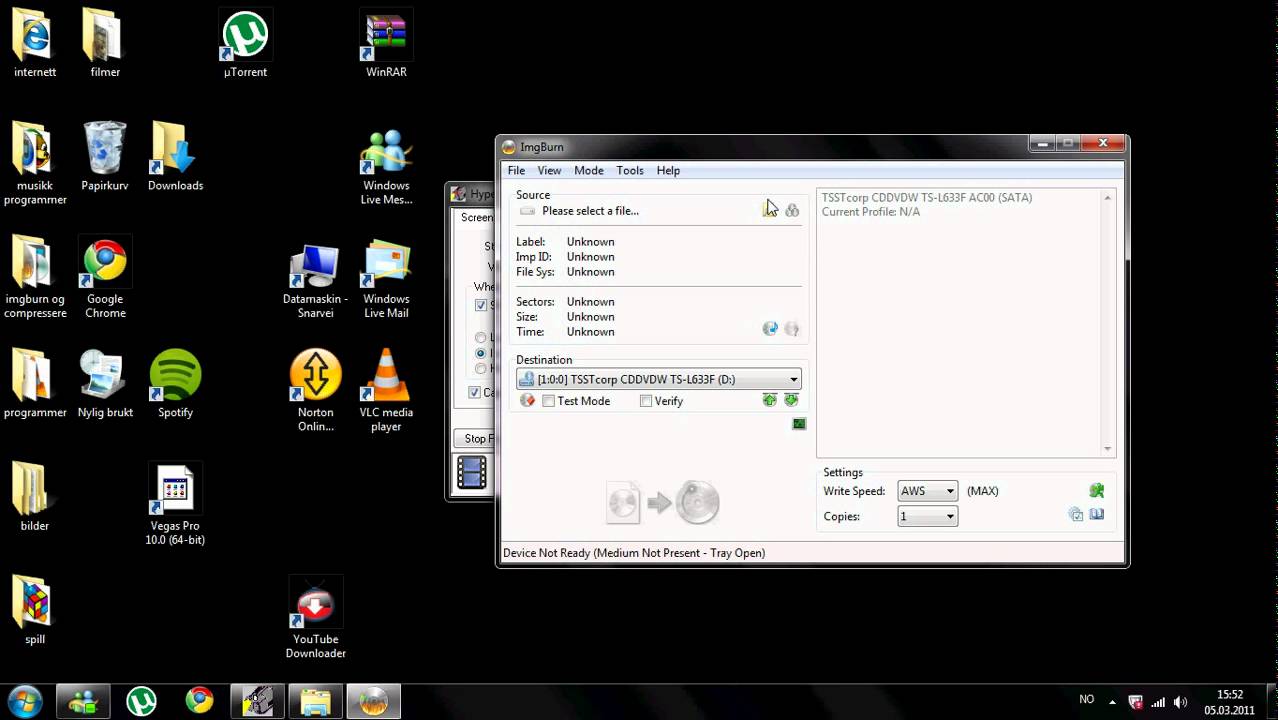Click the status bar 'Device Not Ready' message
Image resolution: width=1278 pixels, height=720 pixels.
(634, 553)
